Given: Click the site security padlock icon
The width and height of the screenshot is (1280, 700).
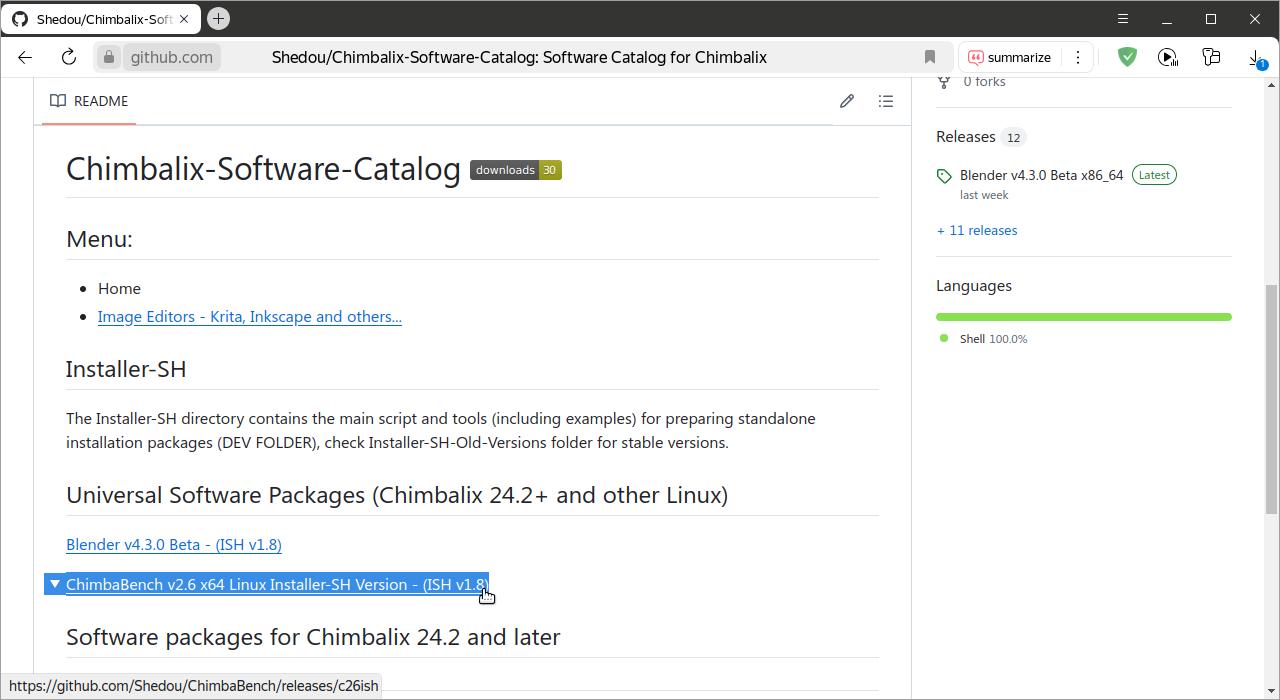Looking at the screenshot, I should point(109,57).
